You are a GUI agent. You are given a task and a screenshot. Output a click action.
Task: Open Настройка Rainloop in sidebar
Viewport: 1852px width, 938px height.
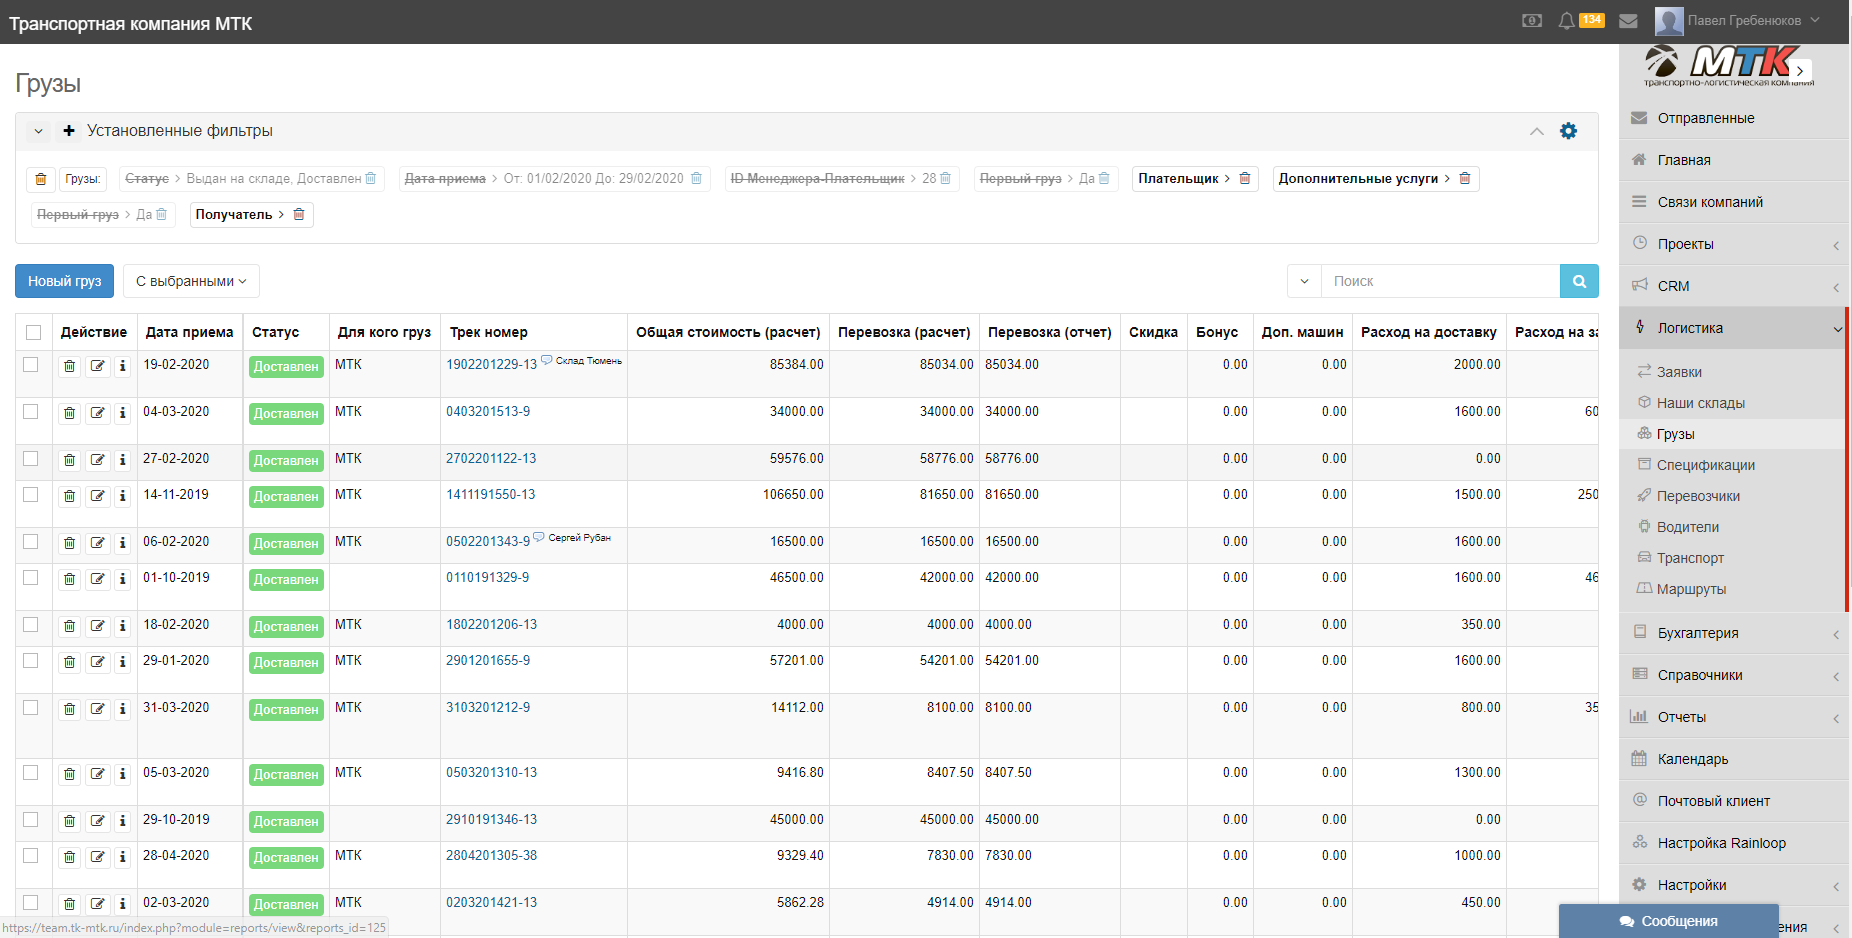(x=1733, y=843)
